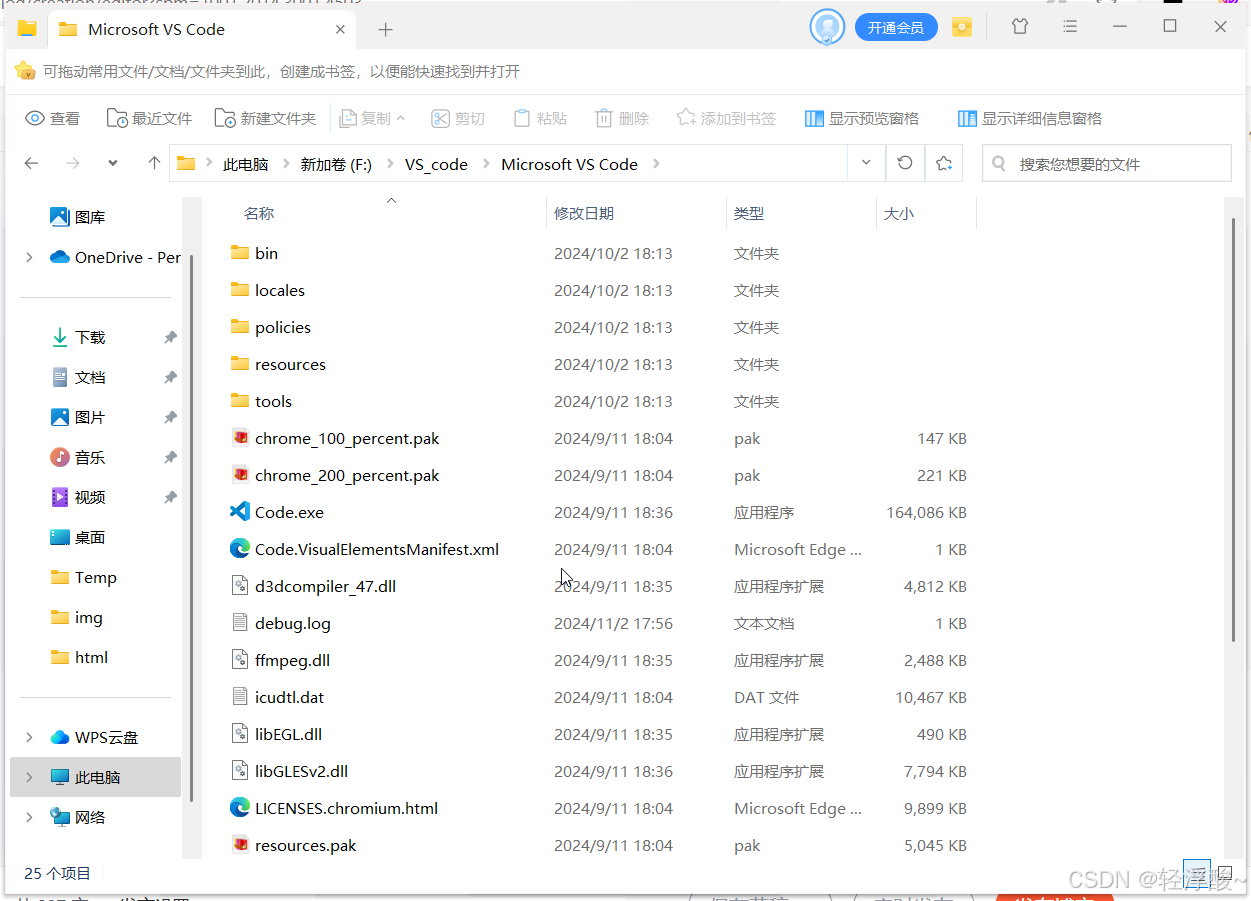Click the file list vertical scrollbar

point(1236,430)
